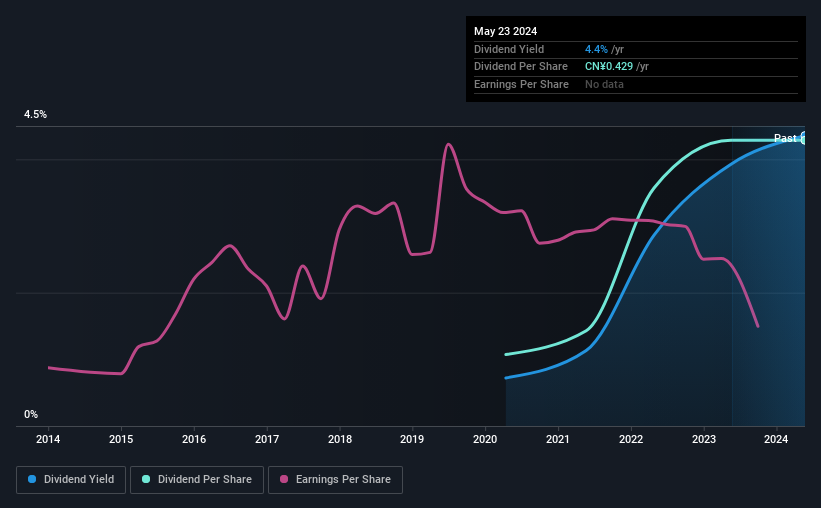Select the 2019 x-axis year label
This screenshot has width=821, height=508.
pyautogui.click(x=412, y=439)
